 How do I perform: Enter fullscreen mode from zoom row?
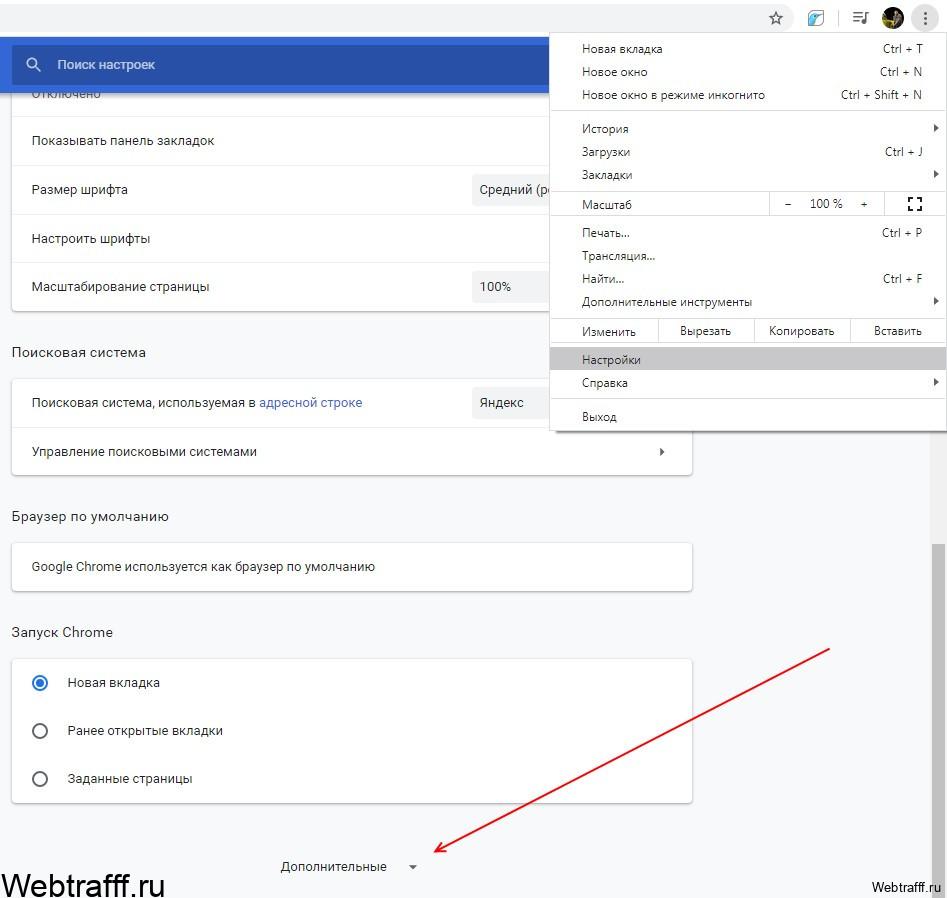point(915,204)
